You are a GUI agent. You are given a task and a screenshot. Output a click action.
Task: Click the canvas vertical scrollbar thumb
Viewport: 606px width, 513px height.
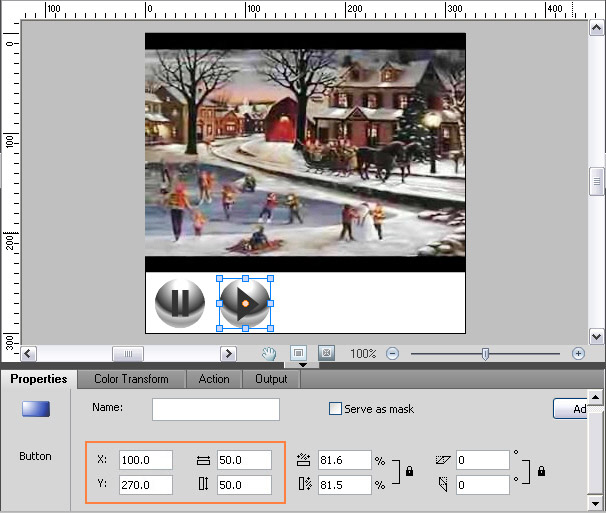596,182
